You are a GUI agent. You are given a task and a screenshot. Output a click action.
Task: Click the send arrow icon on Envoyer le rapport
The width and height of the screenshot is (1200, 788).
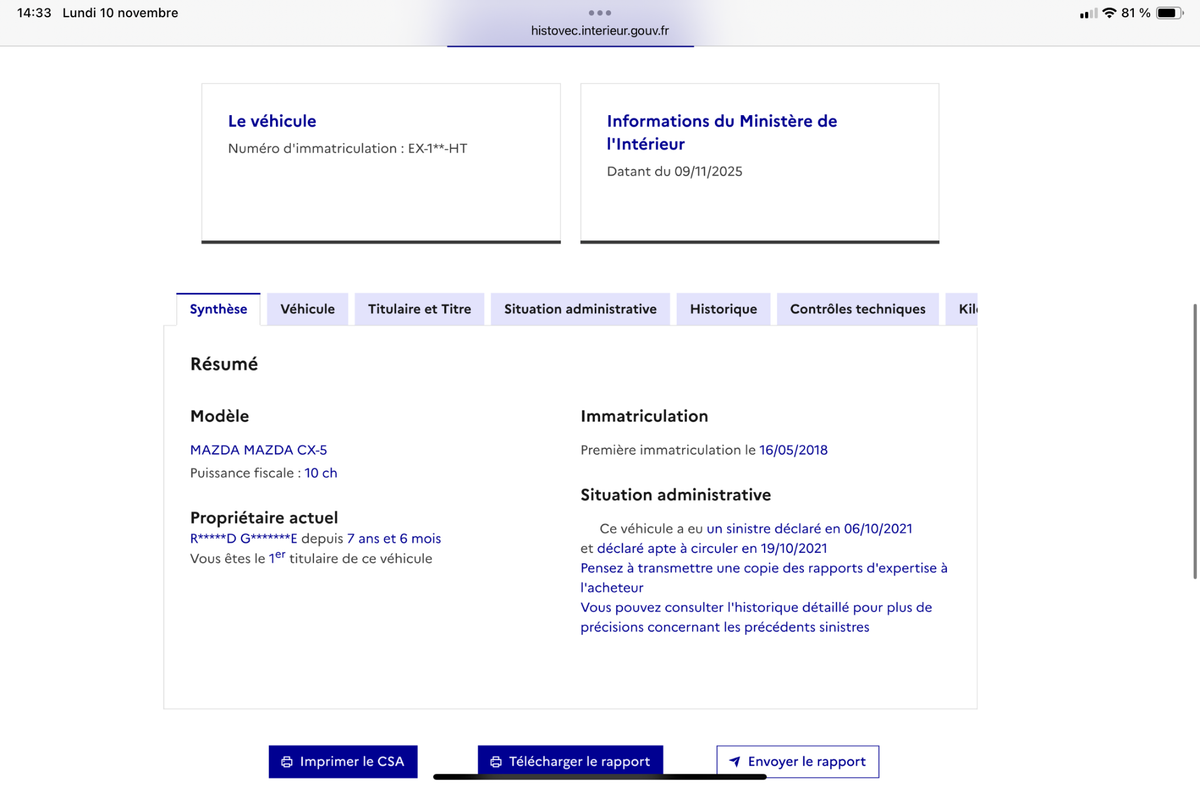click(735, 762)
